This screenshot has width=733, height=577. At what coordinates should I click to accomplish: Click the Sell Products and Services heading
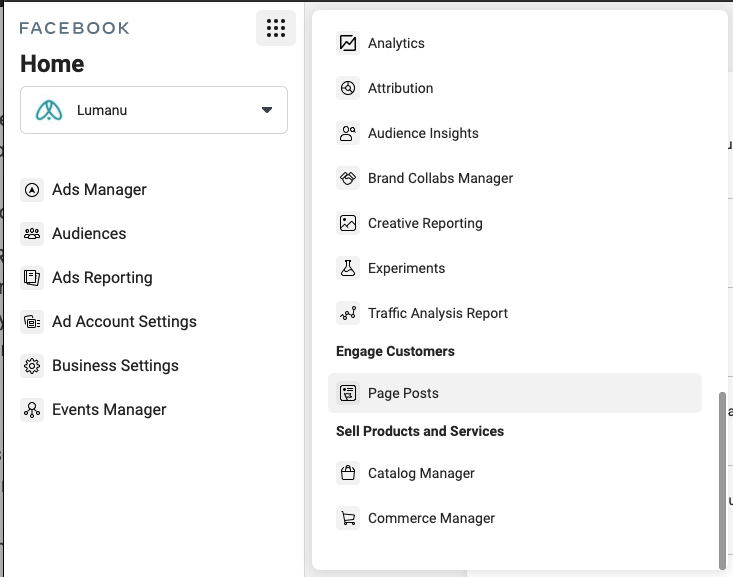(x=420, y=431)
